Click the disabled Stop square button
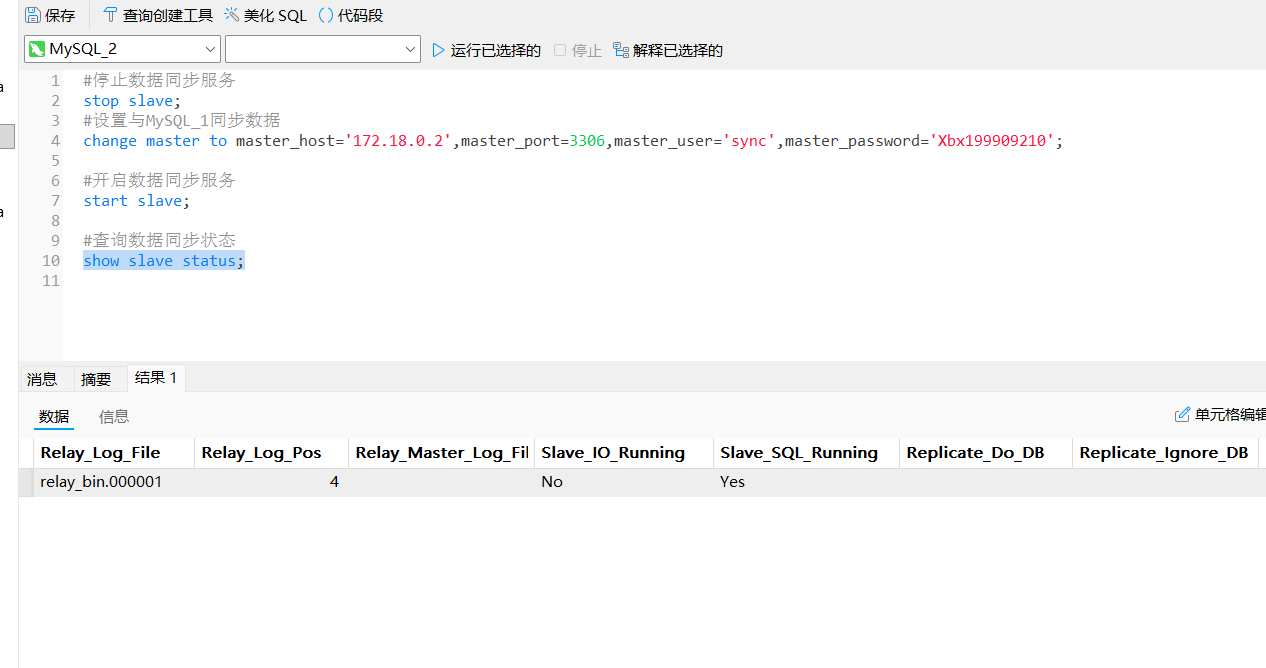Viewport: 1266px width, 668px height. (x=560, y=50)
